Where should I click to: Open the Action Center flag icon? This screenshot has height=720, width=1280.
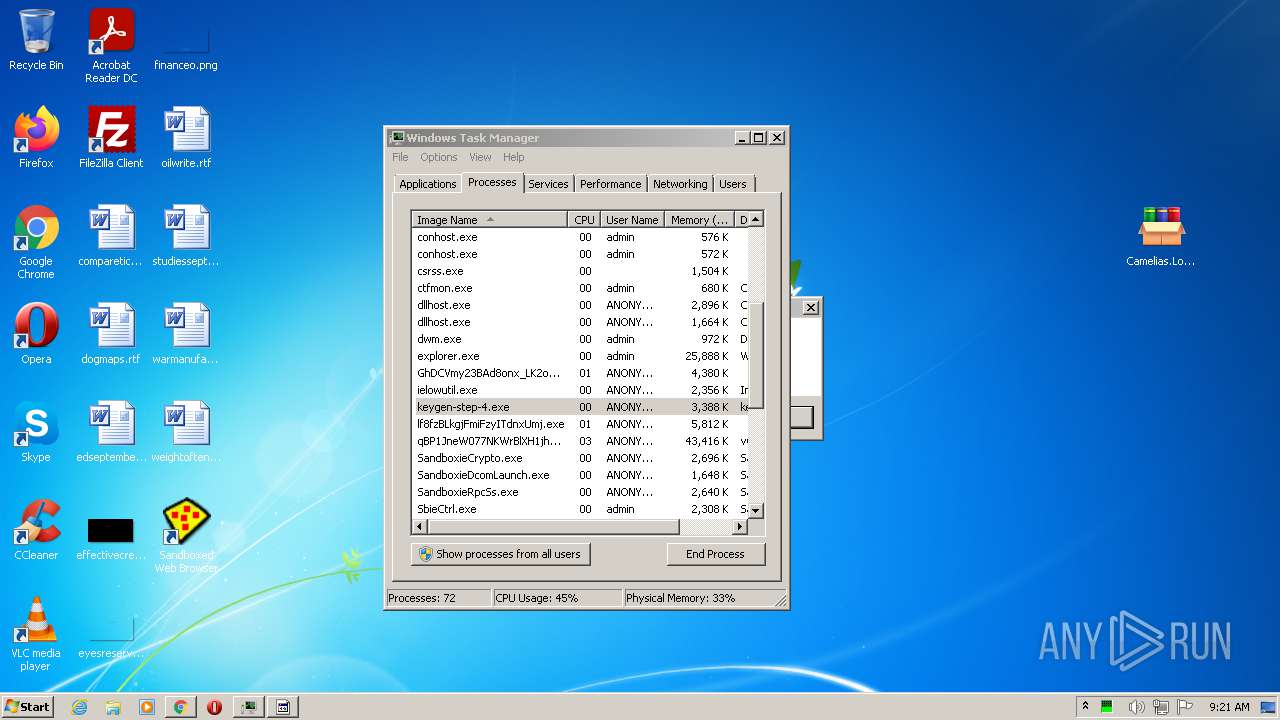(x=1186, y=707)
